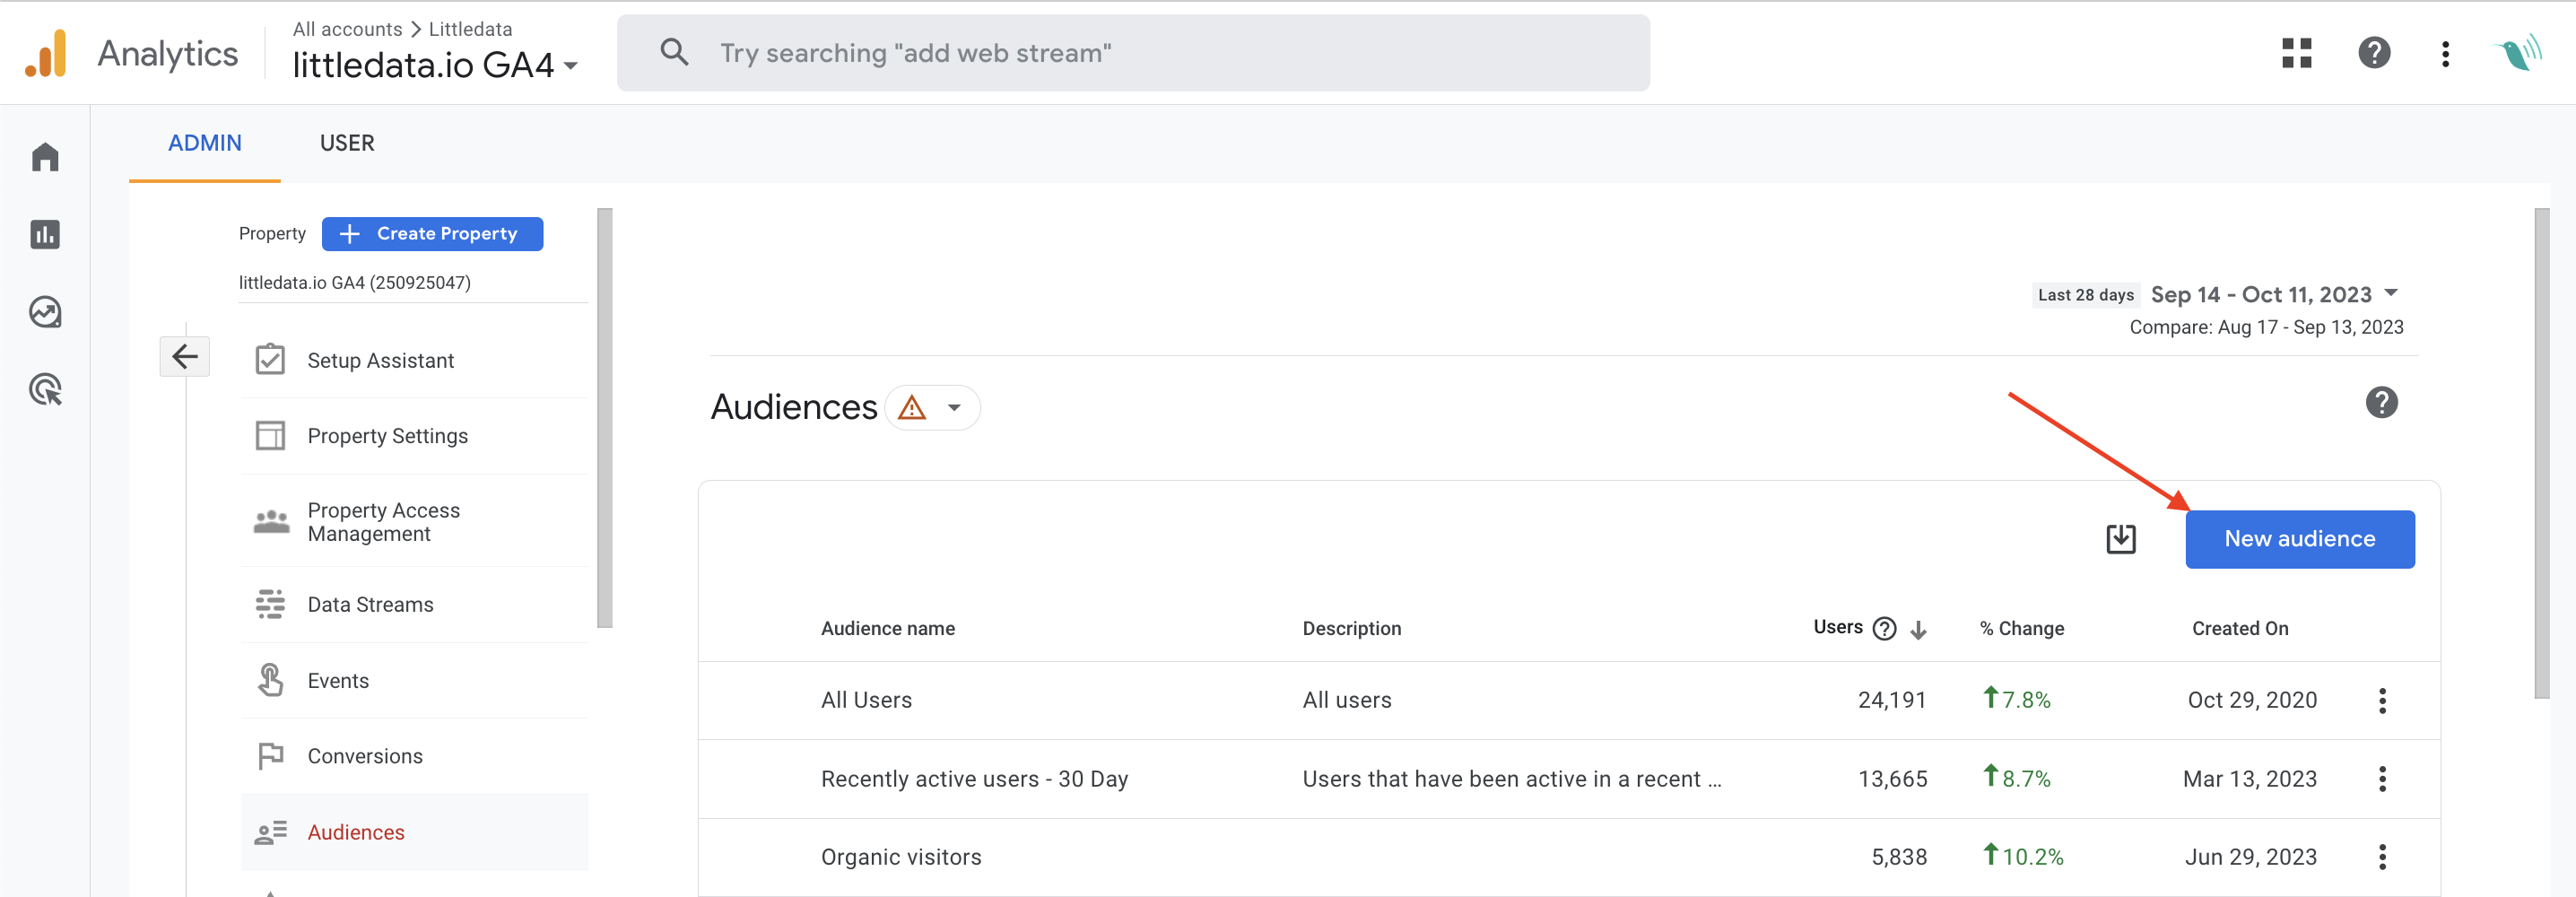The width and height of the screenshot is (2576, 897).
Task: Click the % Change column header
Action: pos(2021,628)
